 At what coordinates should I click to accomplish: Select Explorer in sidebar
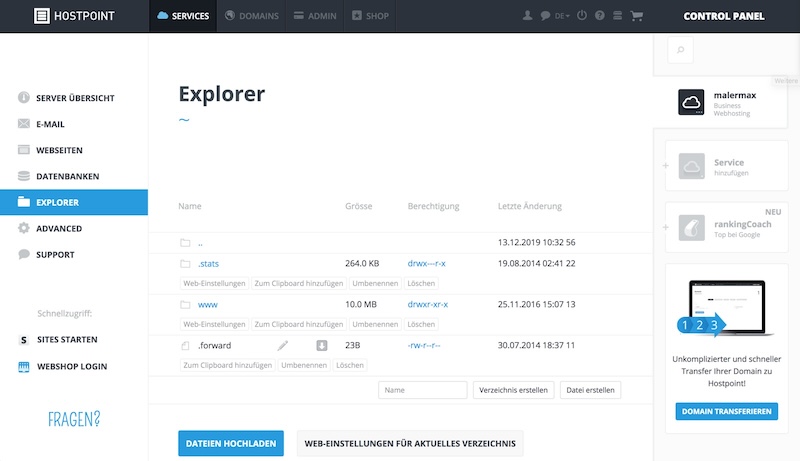coord(74,202)
